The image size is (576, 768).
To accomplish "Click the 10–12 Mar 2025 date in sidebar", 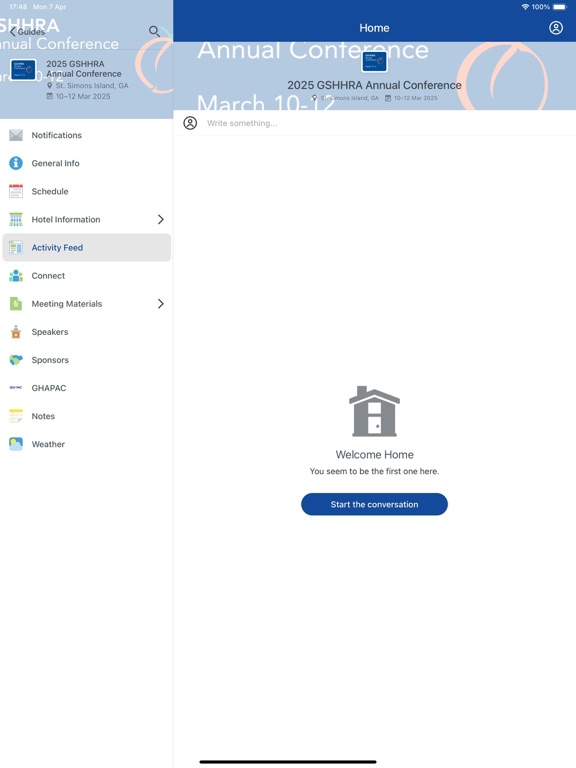I will 83,96.
